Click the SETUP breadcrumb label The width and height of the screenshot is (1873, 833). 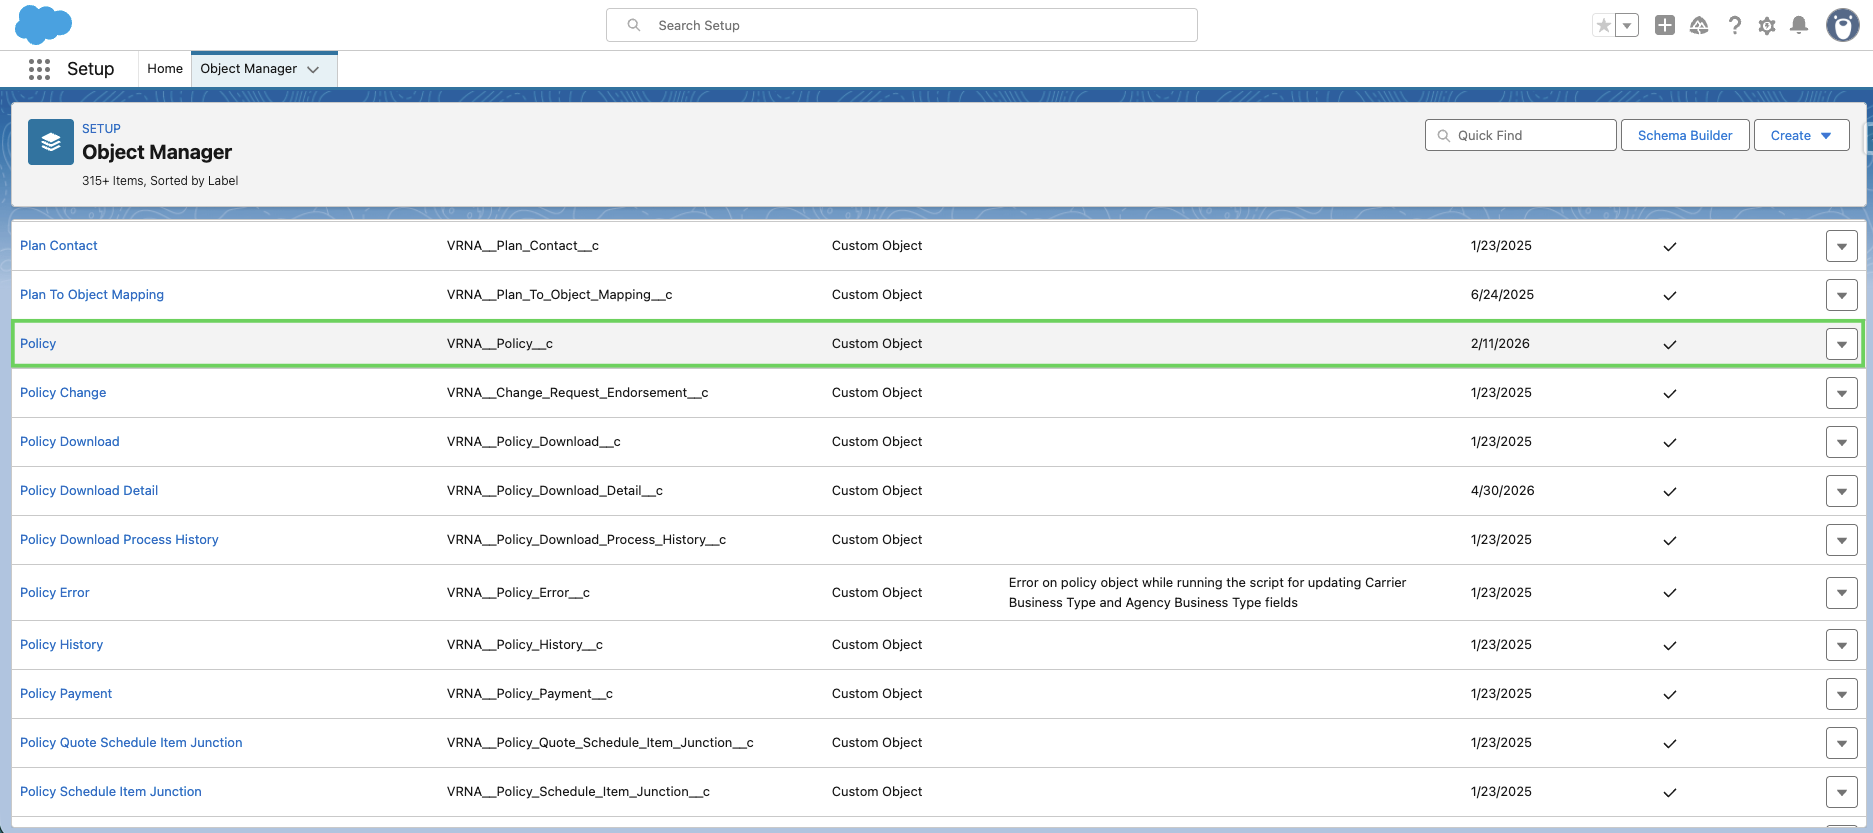[x=101, y=129]
